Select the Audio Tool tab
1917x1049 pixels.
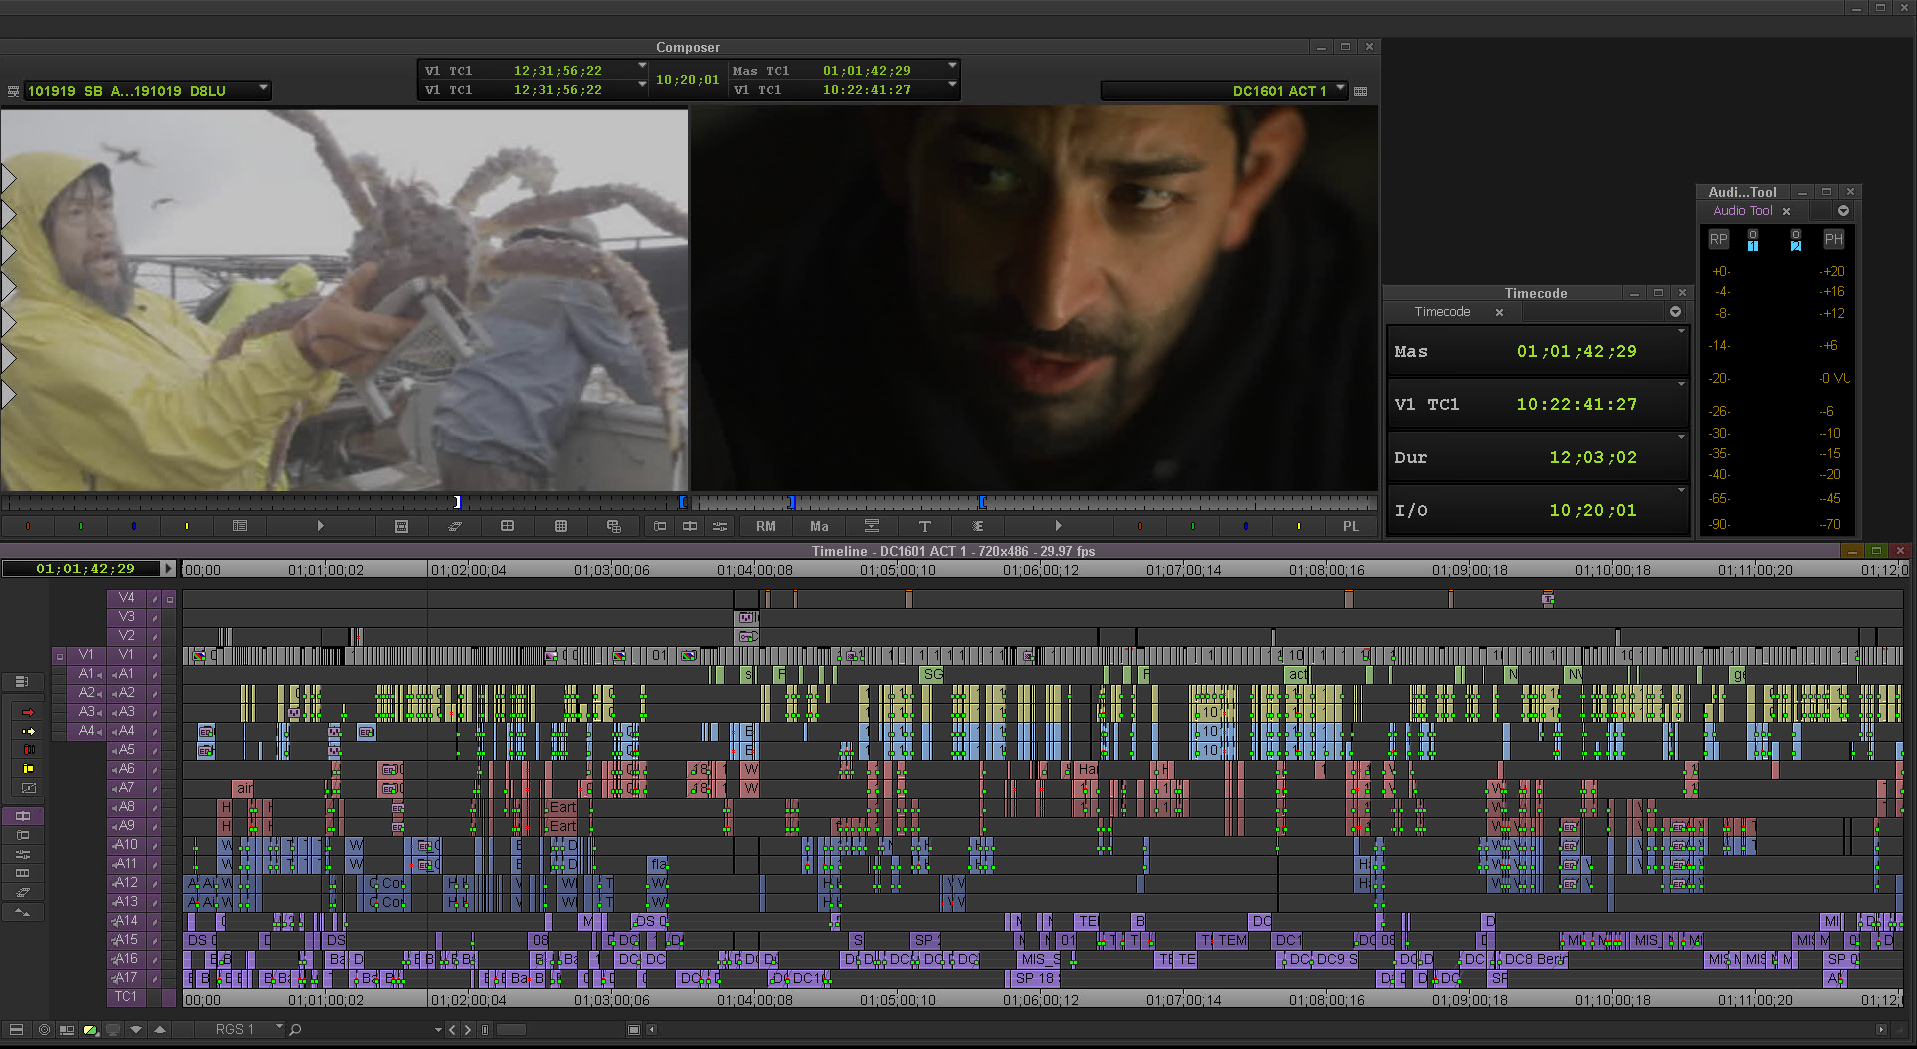(x=1742, y=211)
